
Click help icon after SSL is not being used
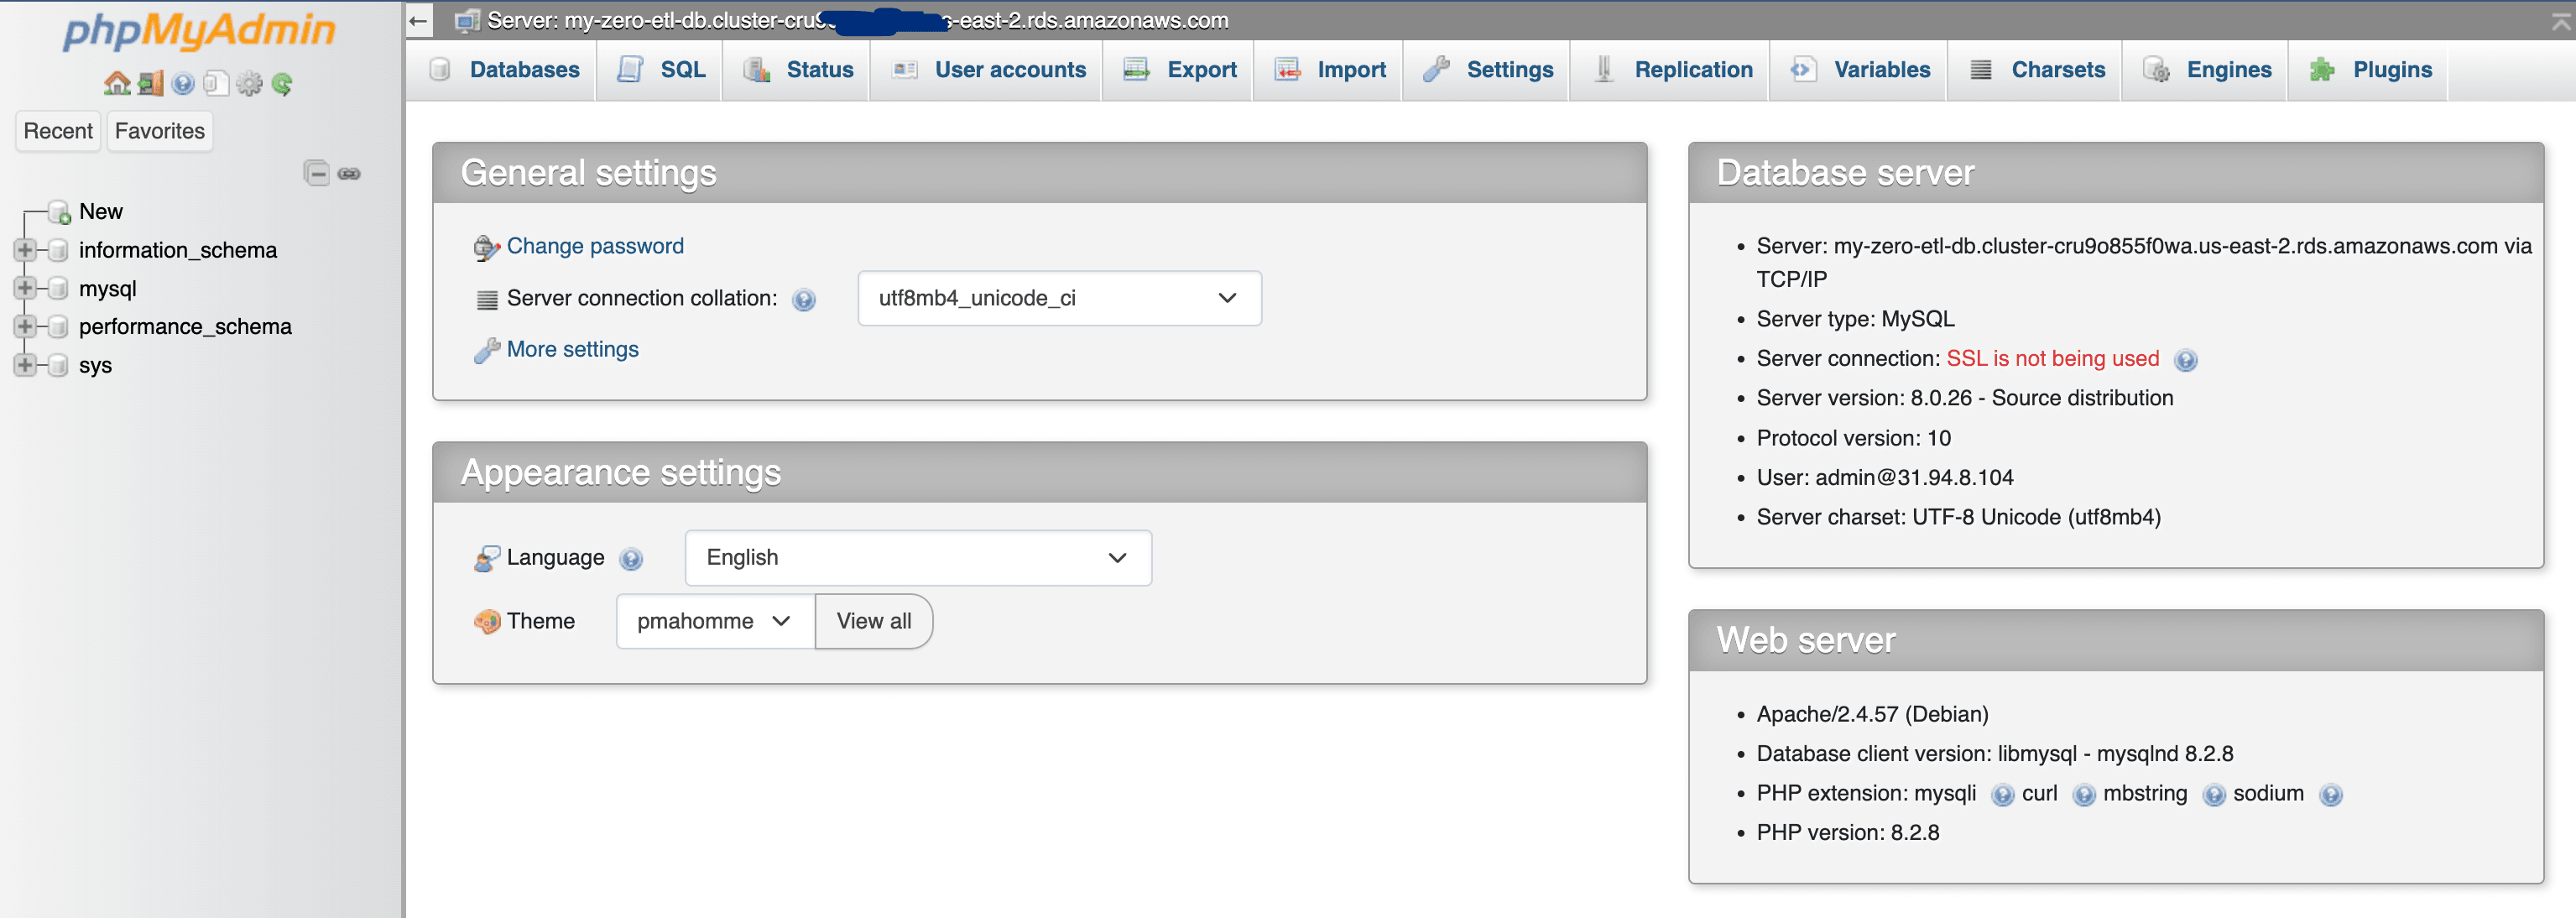coord(2186,360)
